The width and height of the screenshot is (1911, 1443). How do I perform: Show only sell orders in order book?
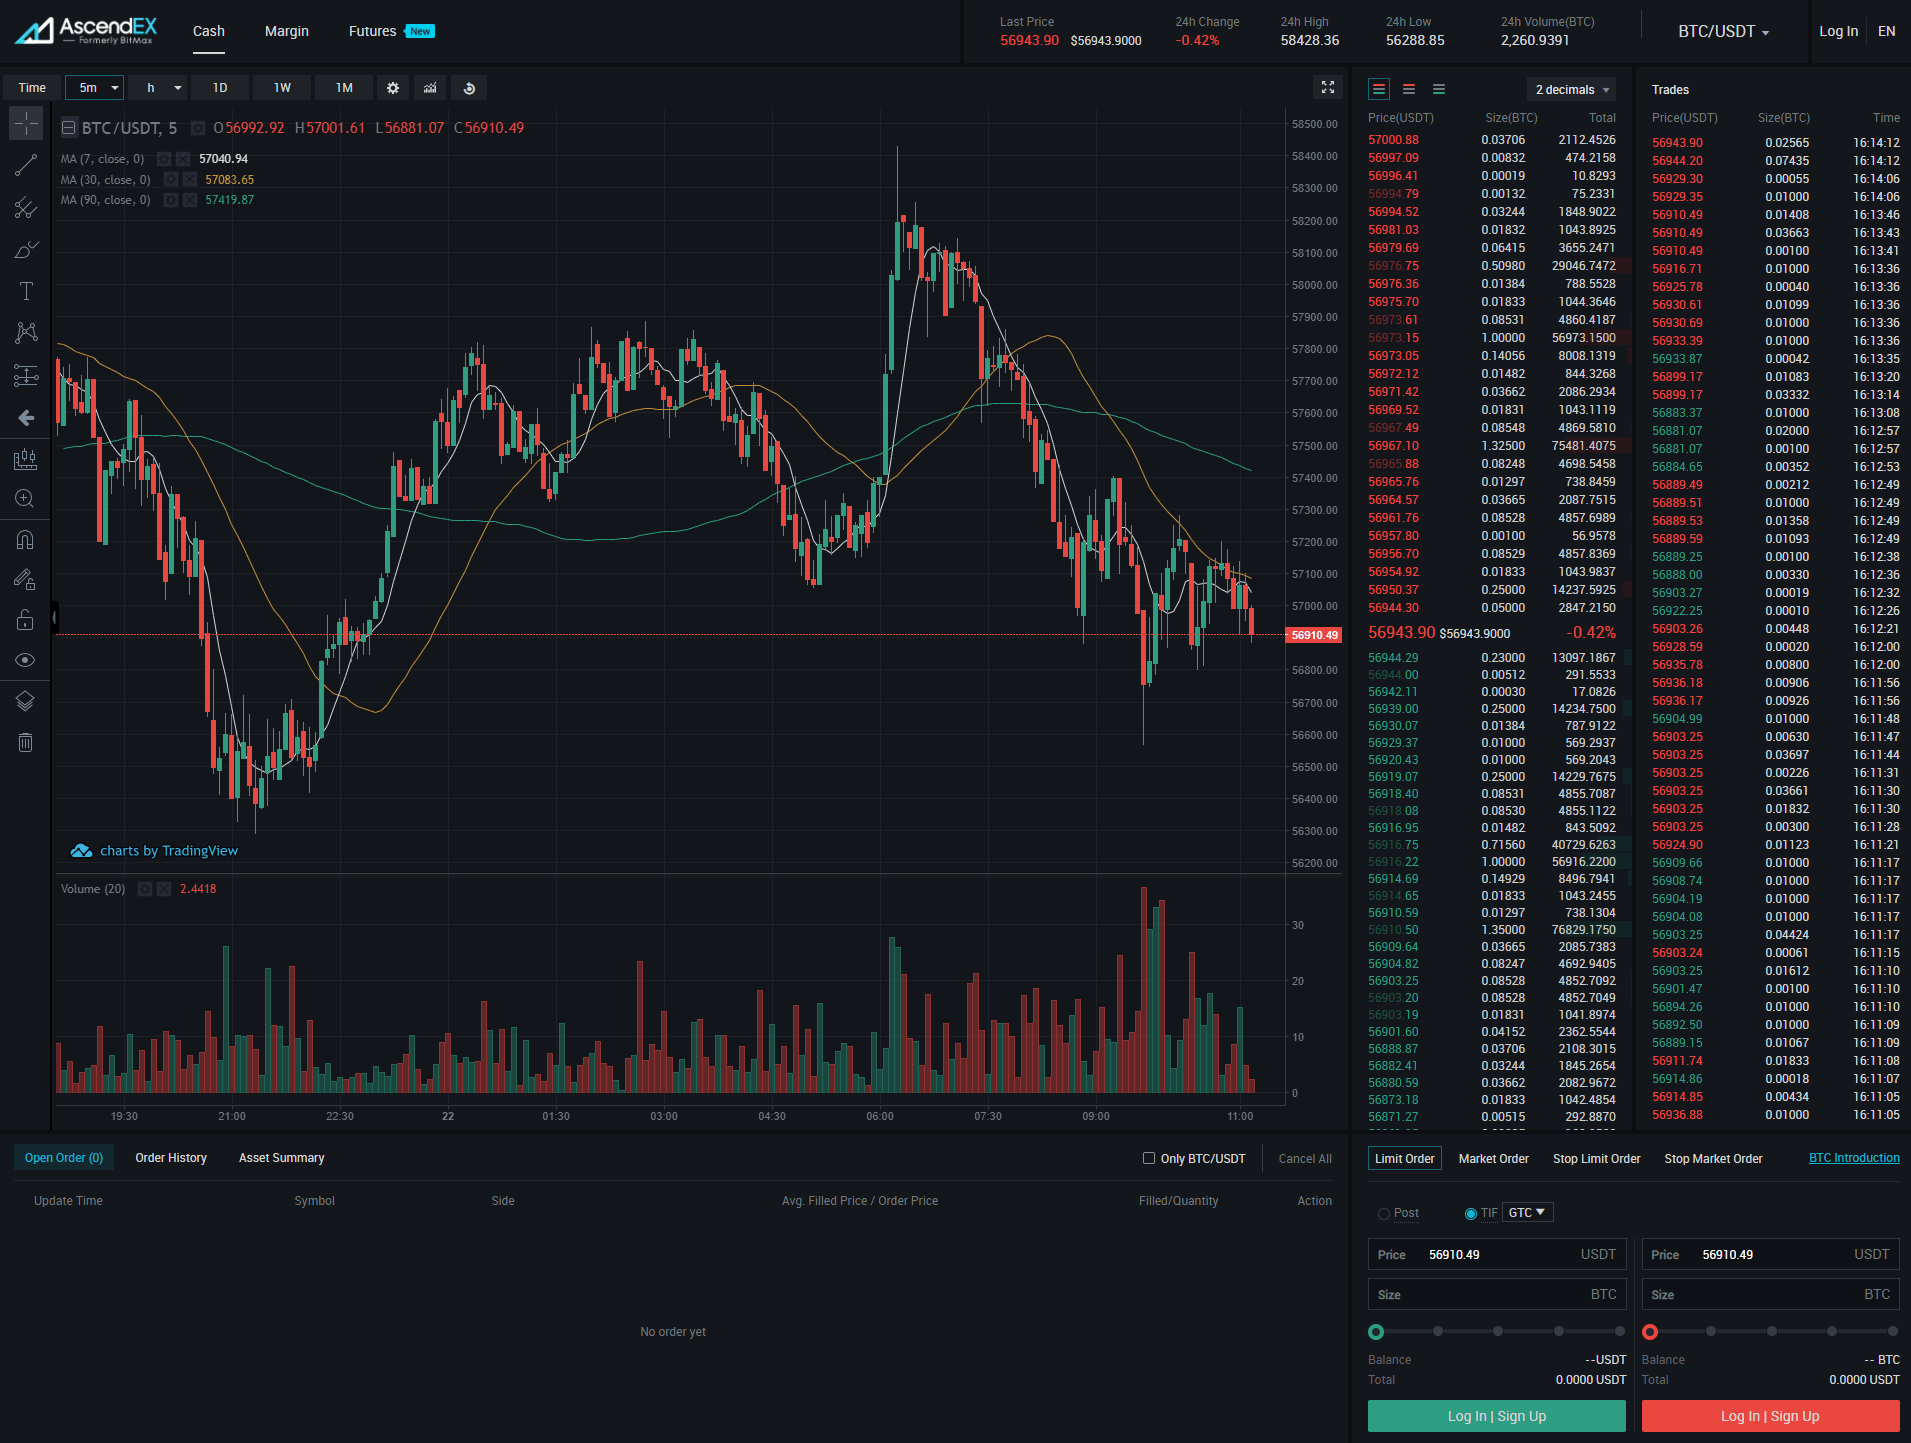[1409, 89]
